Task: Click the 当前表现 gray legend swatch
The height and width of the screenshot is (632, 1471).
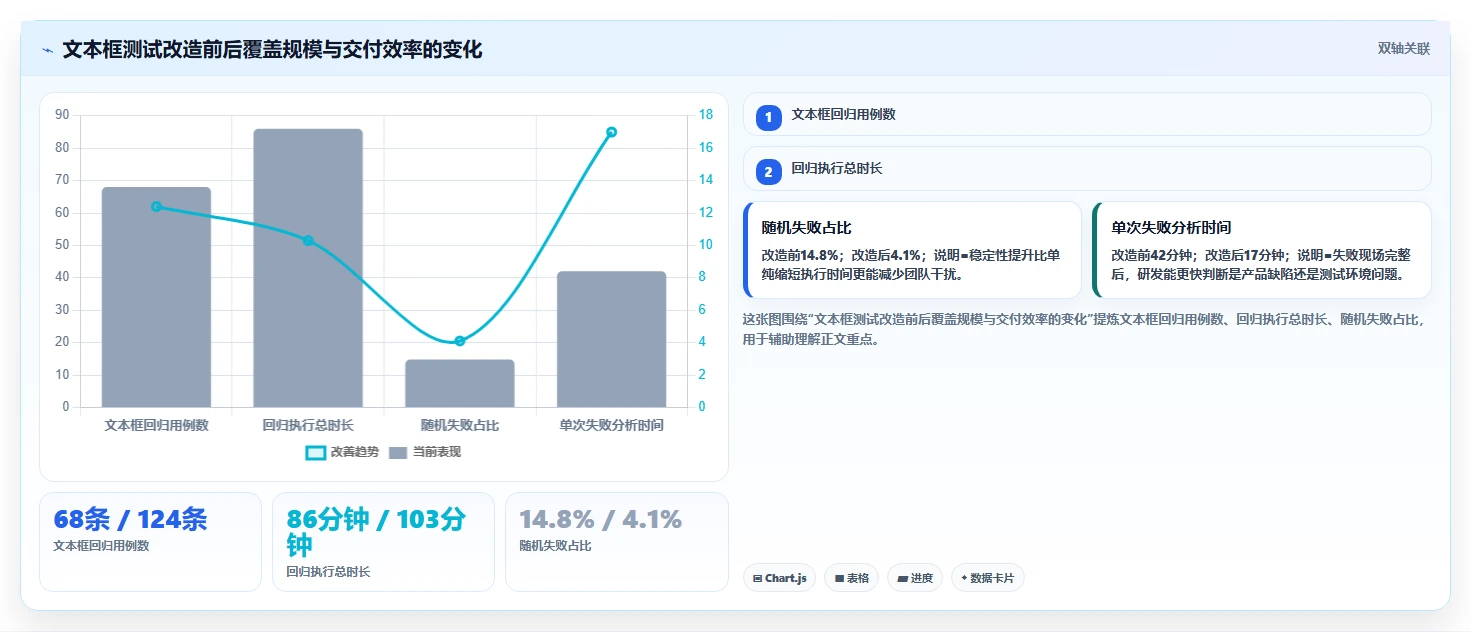Action: (x=398, y=452)
